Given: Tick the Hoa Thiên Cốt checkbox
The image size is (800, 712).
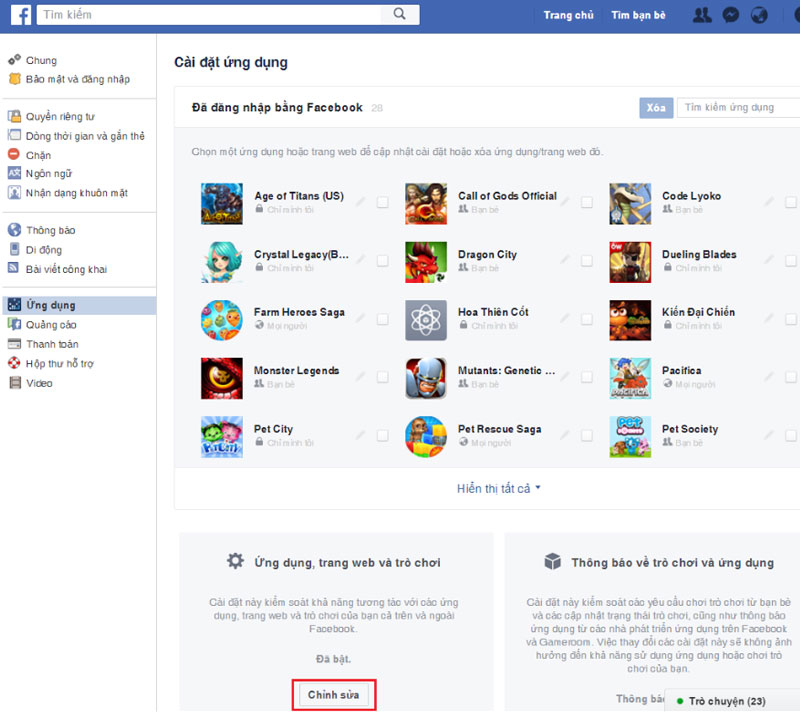Looking at the screenshot, I should tap(587, 319).
